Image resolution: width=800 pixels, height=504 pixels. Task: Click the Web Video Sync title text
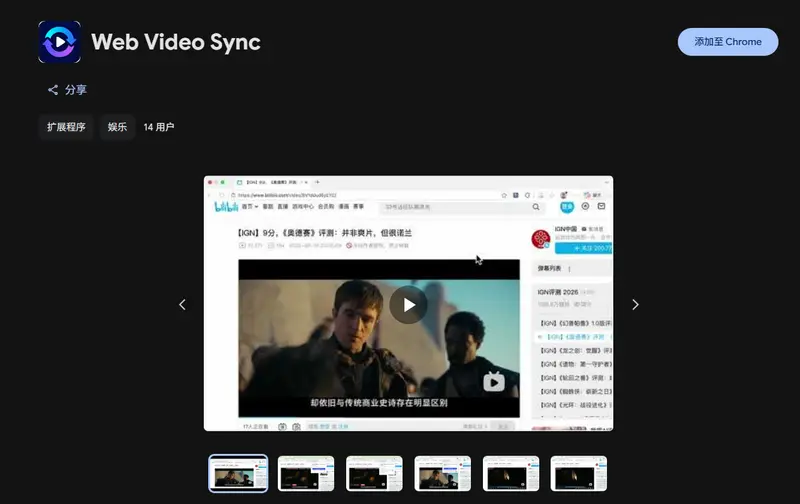coord(176,42)
